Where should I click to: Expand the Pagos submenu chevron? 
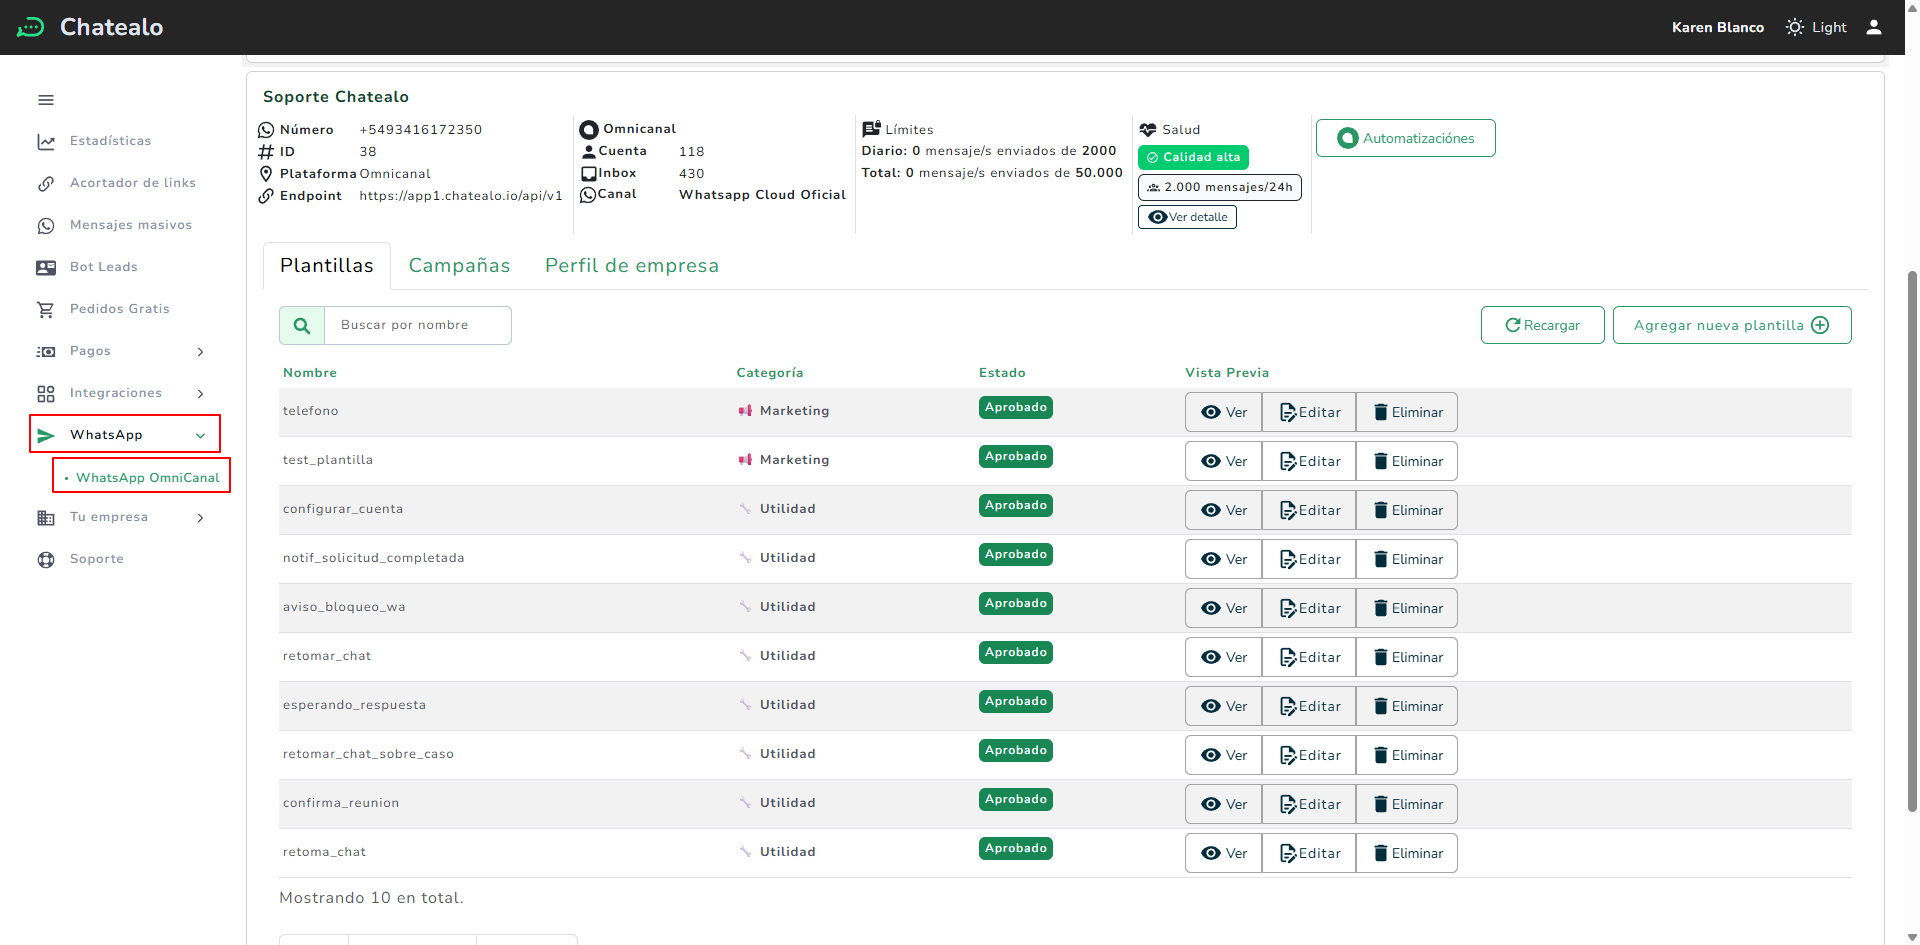[x=200, y=352]
